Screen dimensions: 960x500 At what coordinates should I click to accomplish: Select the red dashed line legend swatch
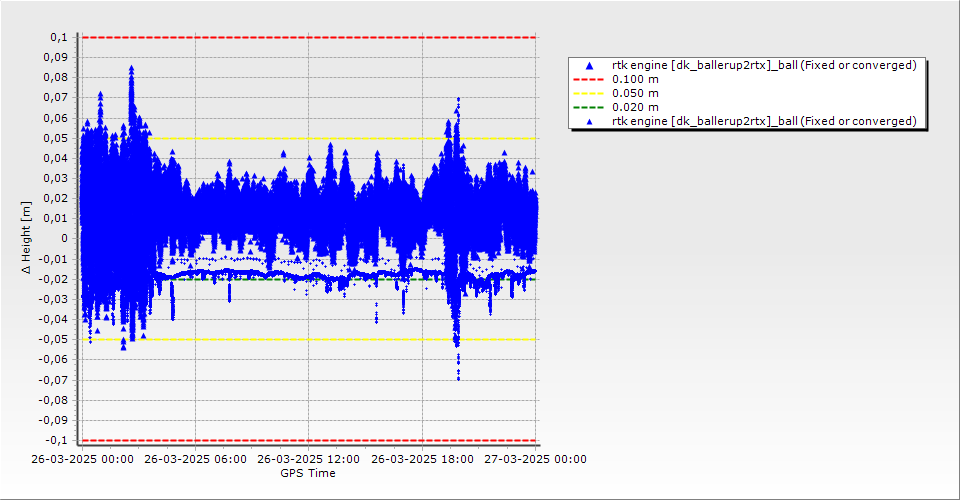(x=588, y=80)
